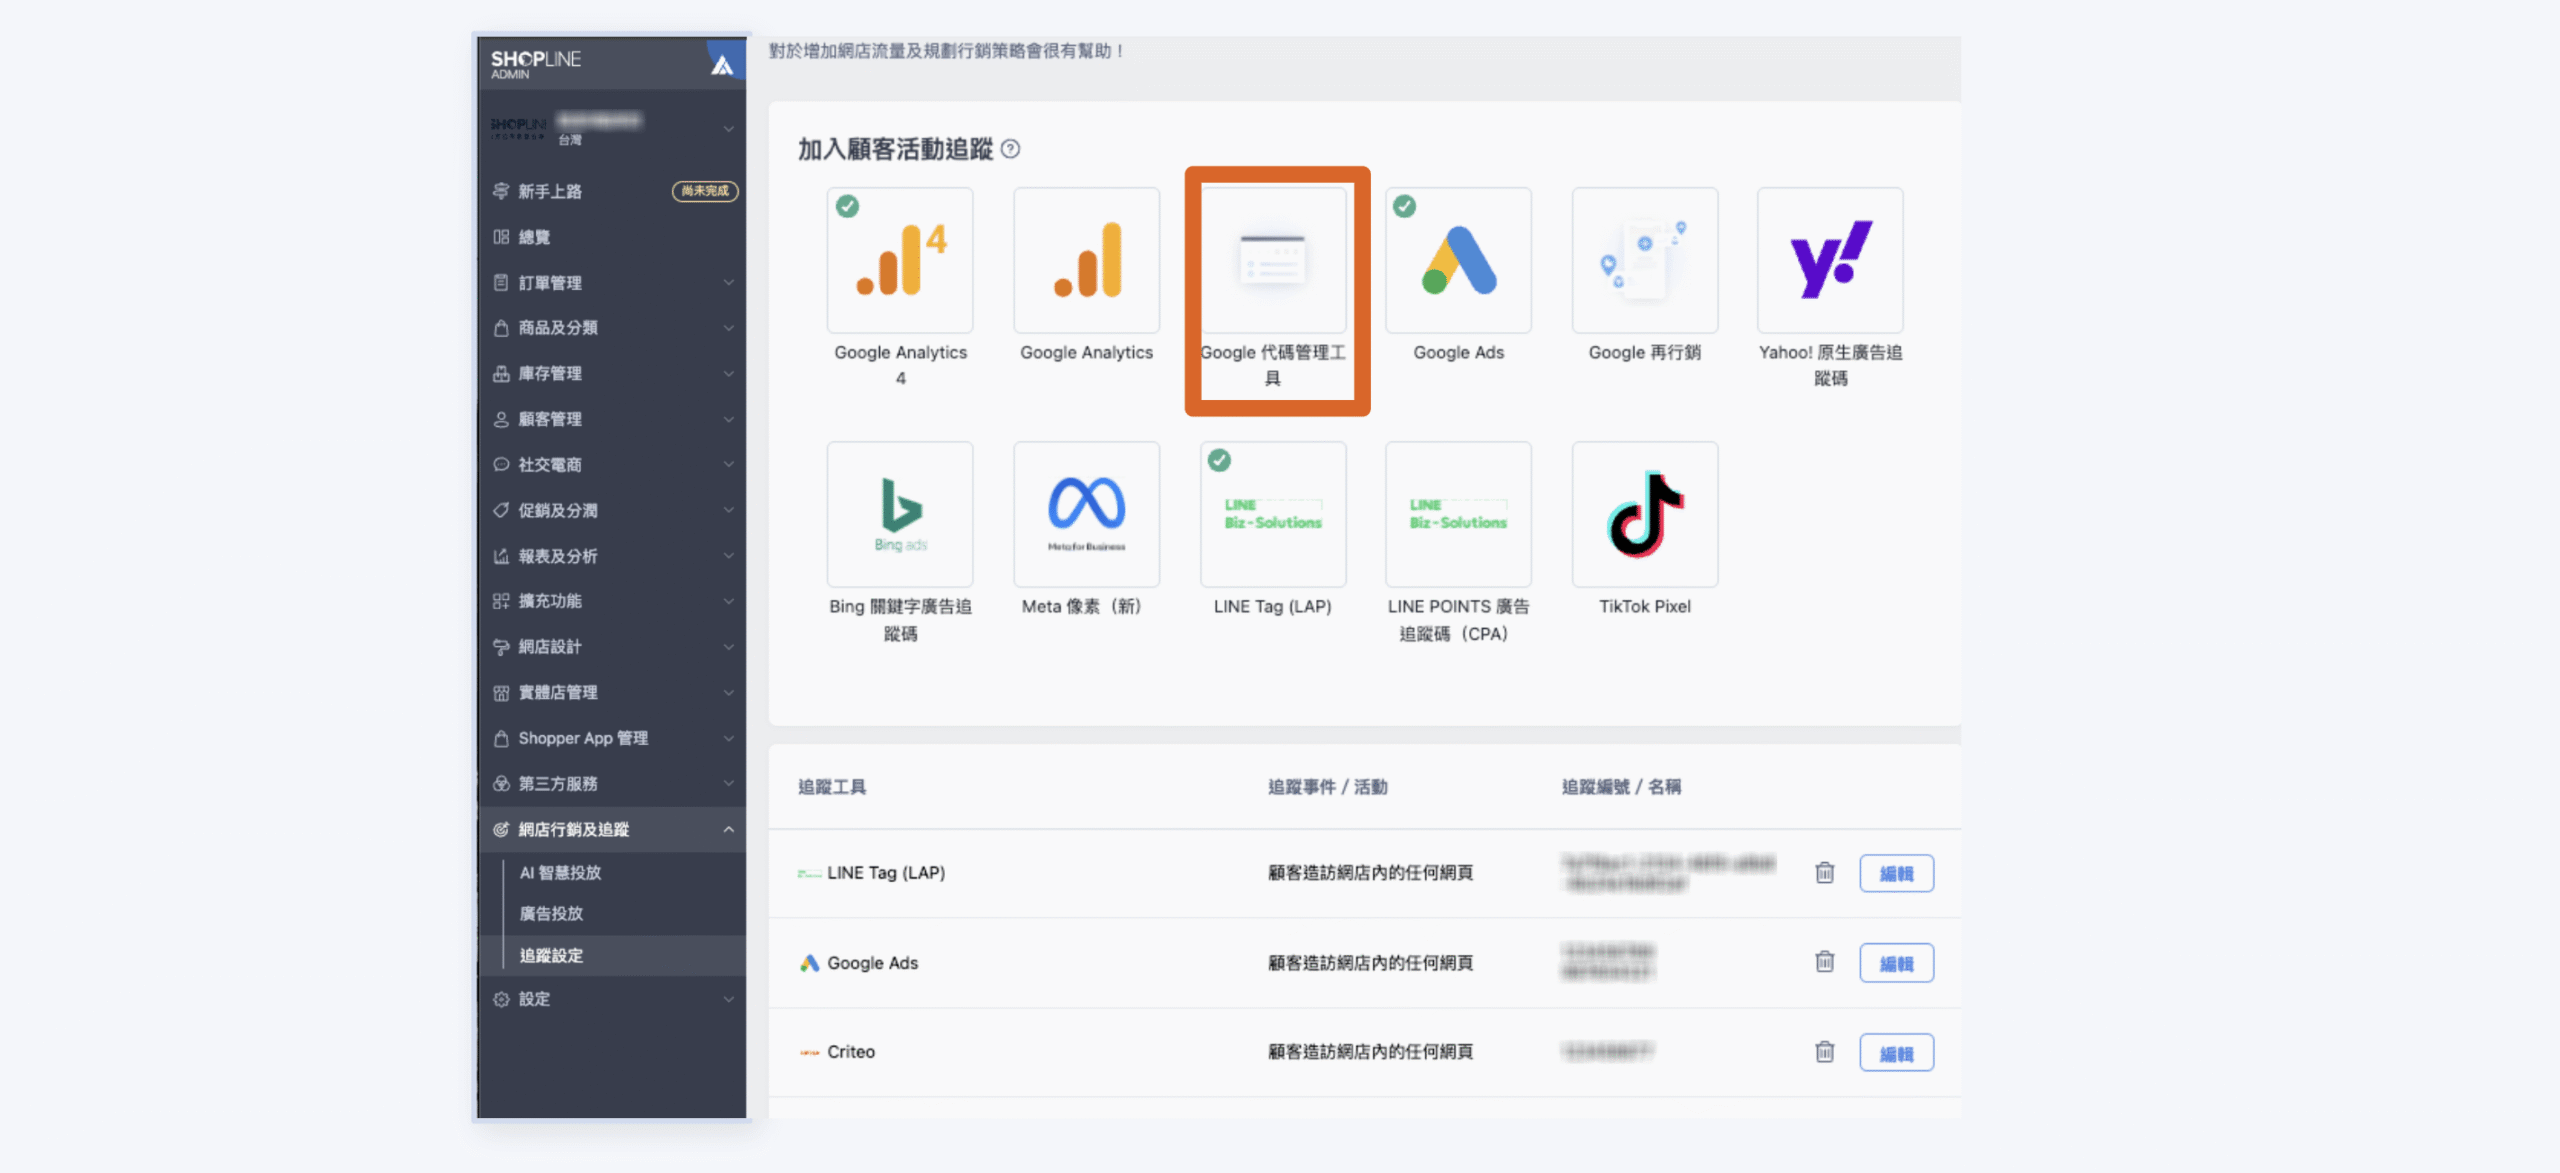Click the 追蹤編號 / 名稱 column header

1621,787
